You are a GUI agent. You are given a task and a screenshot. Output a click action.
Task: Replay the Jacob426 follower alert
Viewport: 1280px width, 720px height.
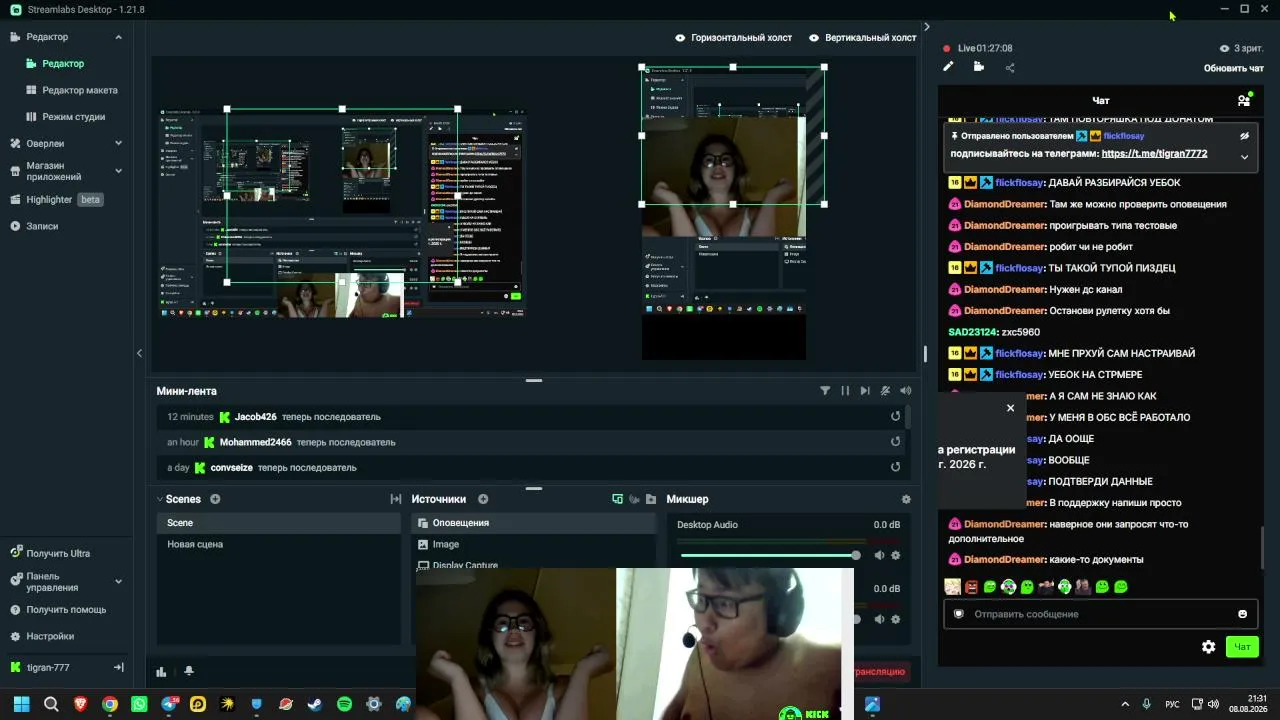[x=895, y=417]
